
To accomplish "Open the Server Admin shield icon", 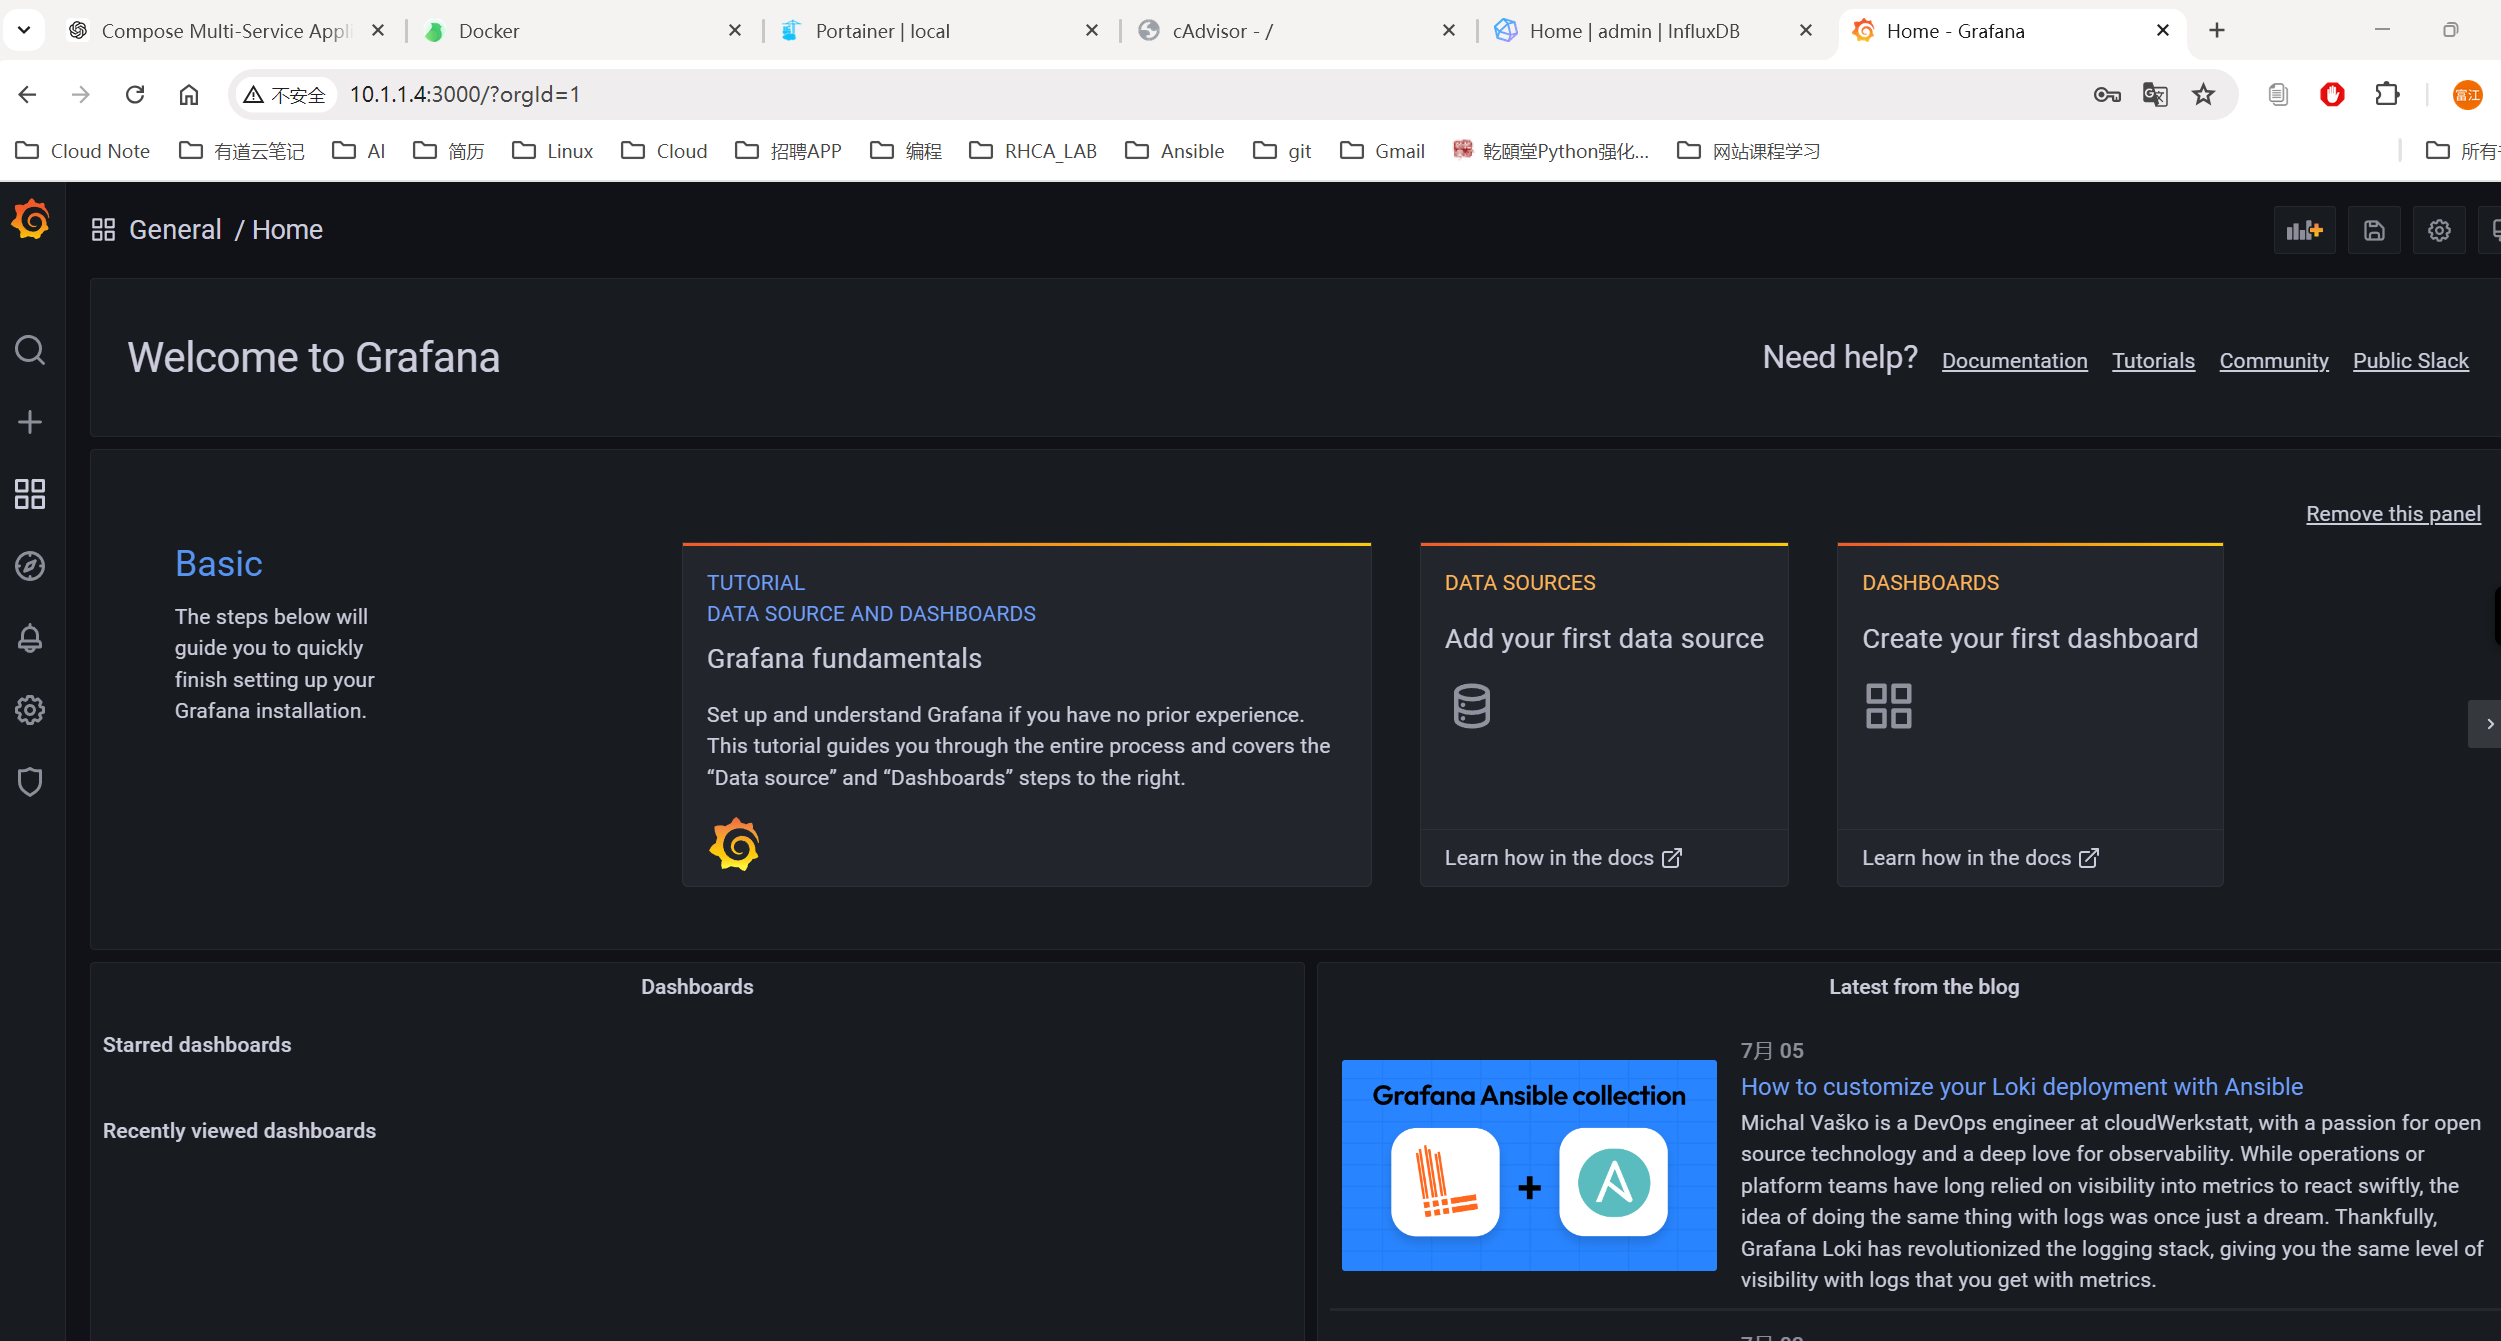I will pos(30,782).
